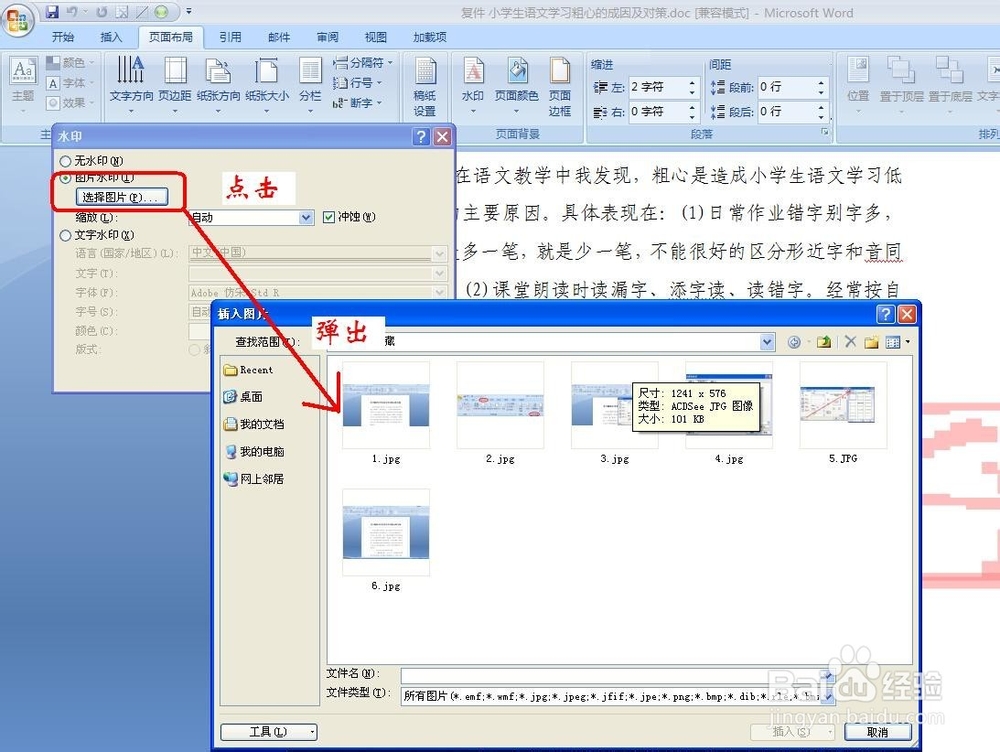Screen dimensions: 1000x752
Task: Switch to the 视图 ribbon tab
Action: pyautogui.click(x=376, y=37)
